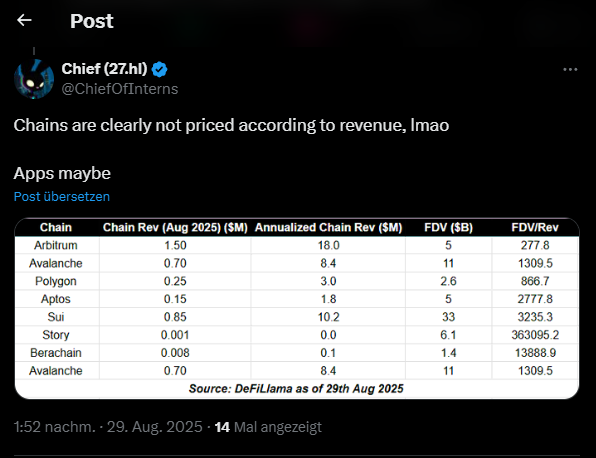Viewport: 596px width, 458px height.
Task: Click the Story row in the table
Action: pyautogui.click(x=297, y=335)
